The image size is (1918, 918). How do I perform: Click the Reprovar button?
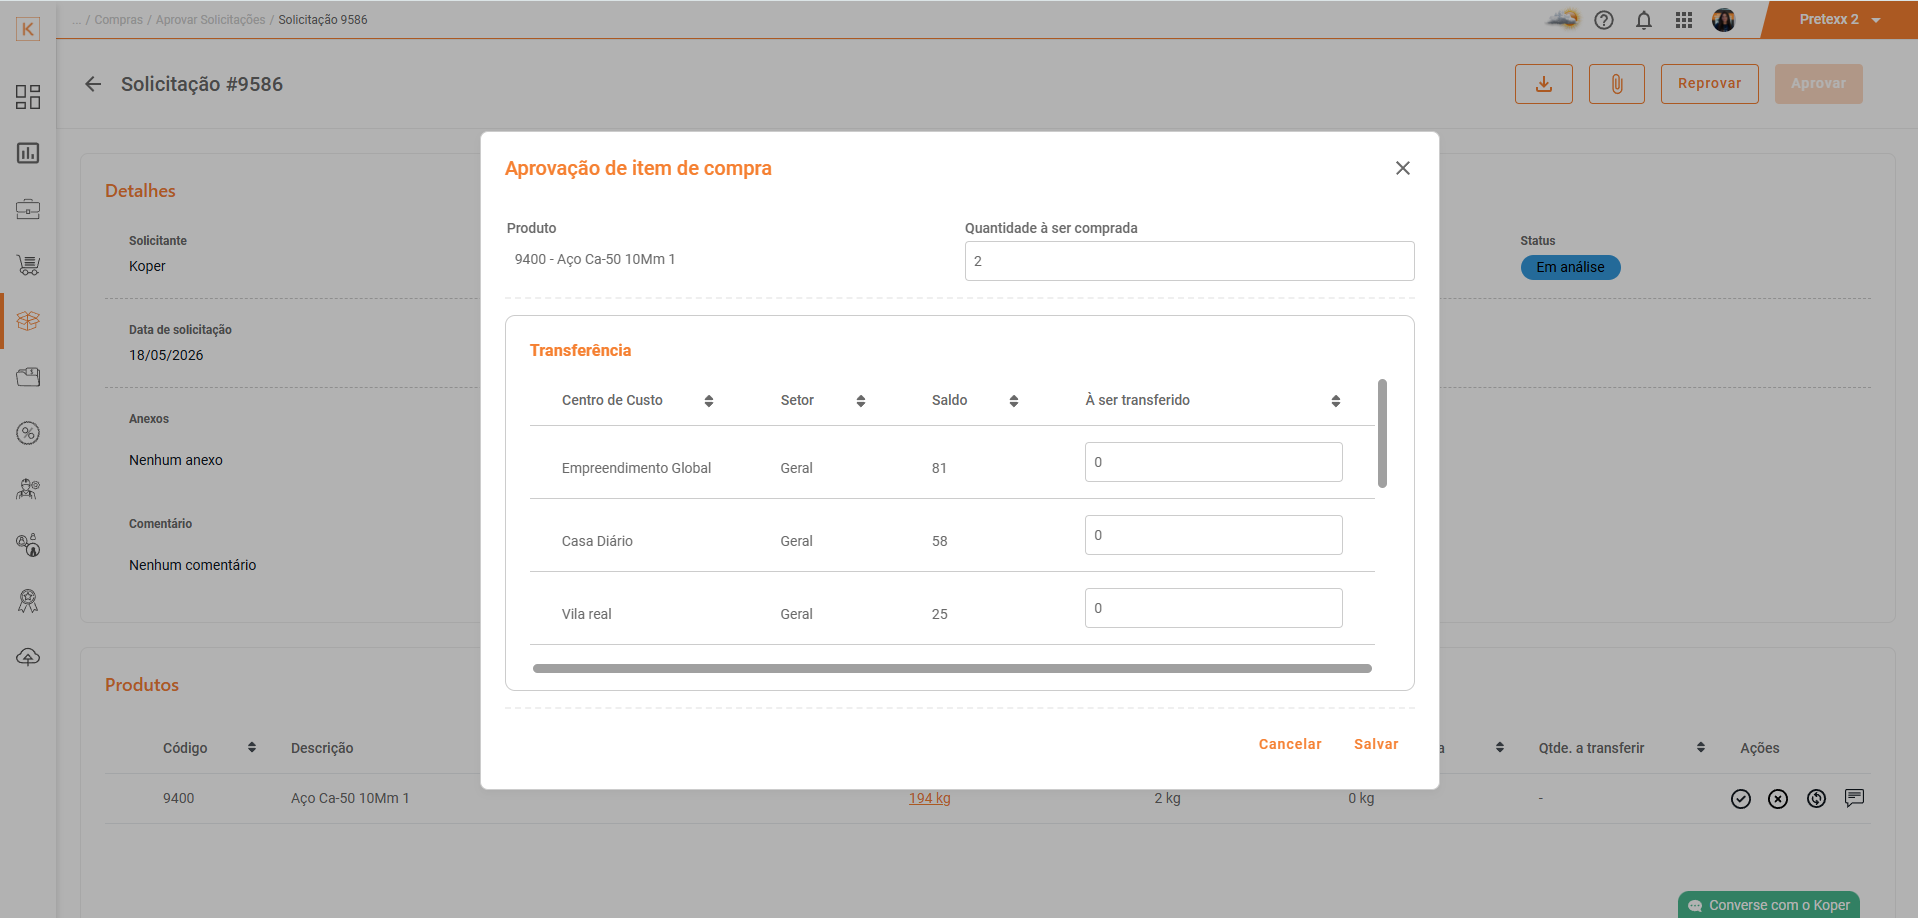(x=1710, y=84)
